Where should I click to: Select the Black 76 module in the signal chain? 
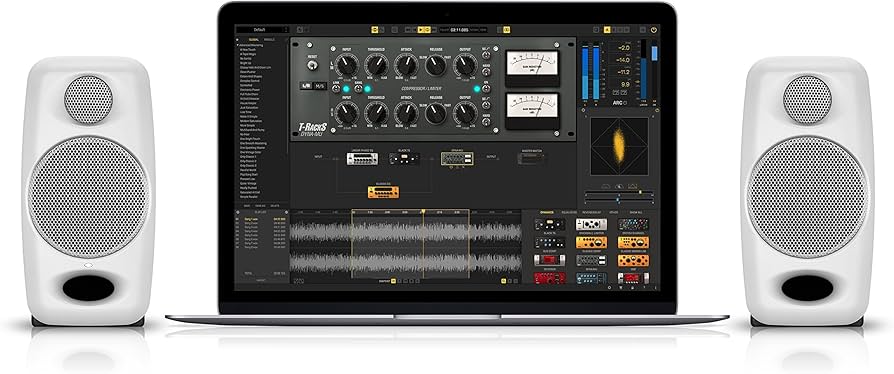click(x=404, y=158)
